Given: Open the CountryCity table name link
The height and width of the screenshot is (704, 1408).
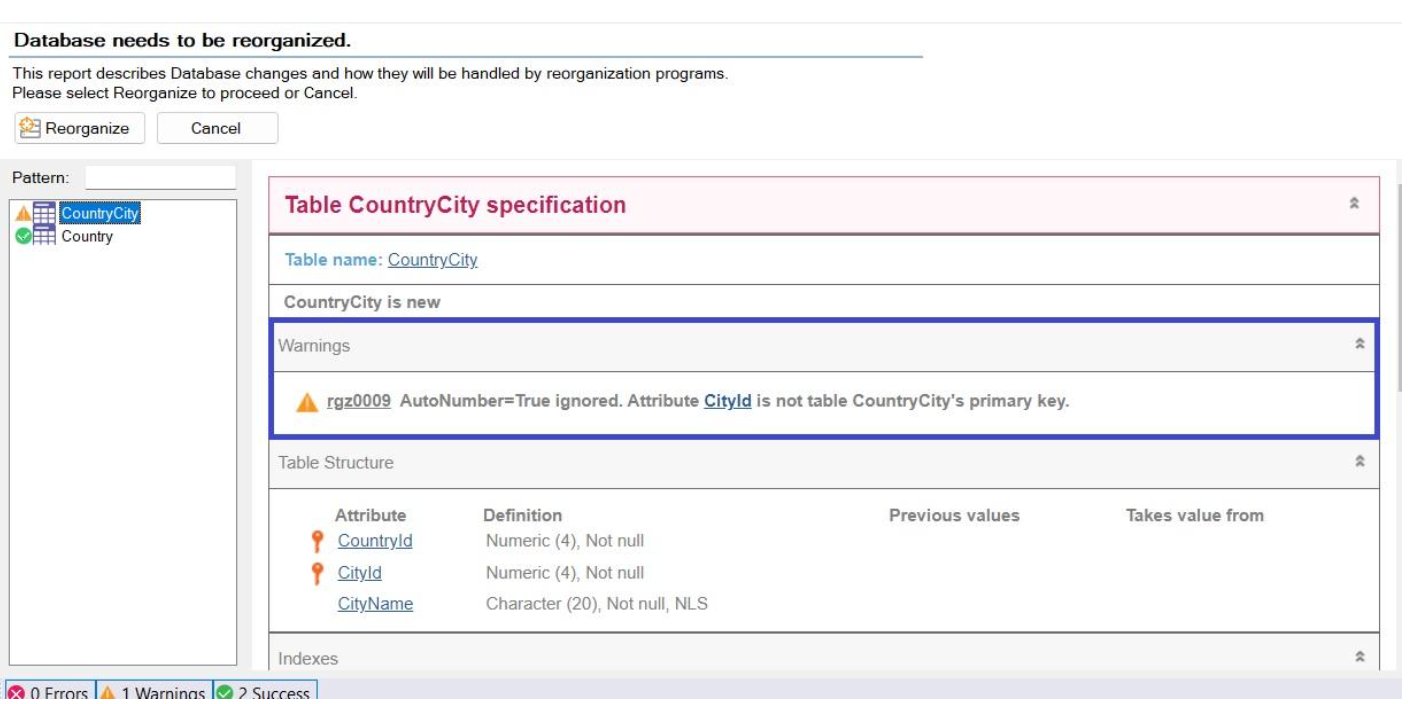Looking at the screenshot, I should (x=432, y=260).
